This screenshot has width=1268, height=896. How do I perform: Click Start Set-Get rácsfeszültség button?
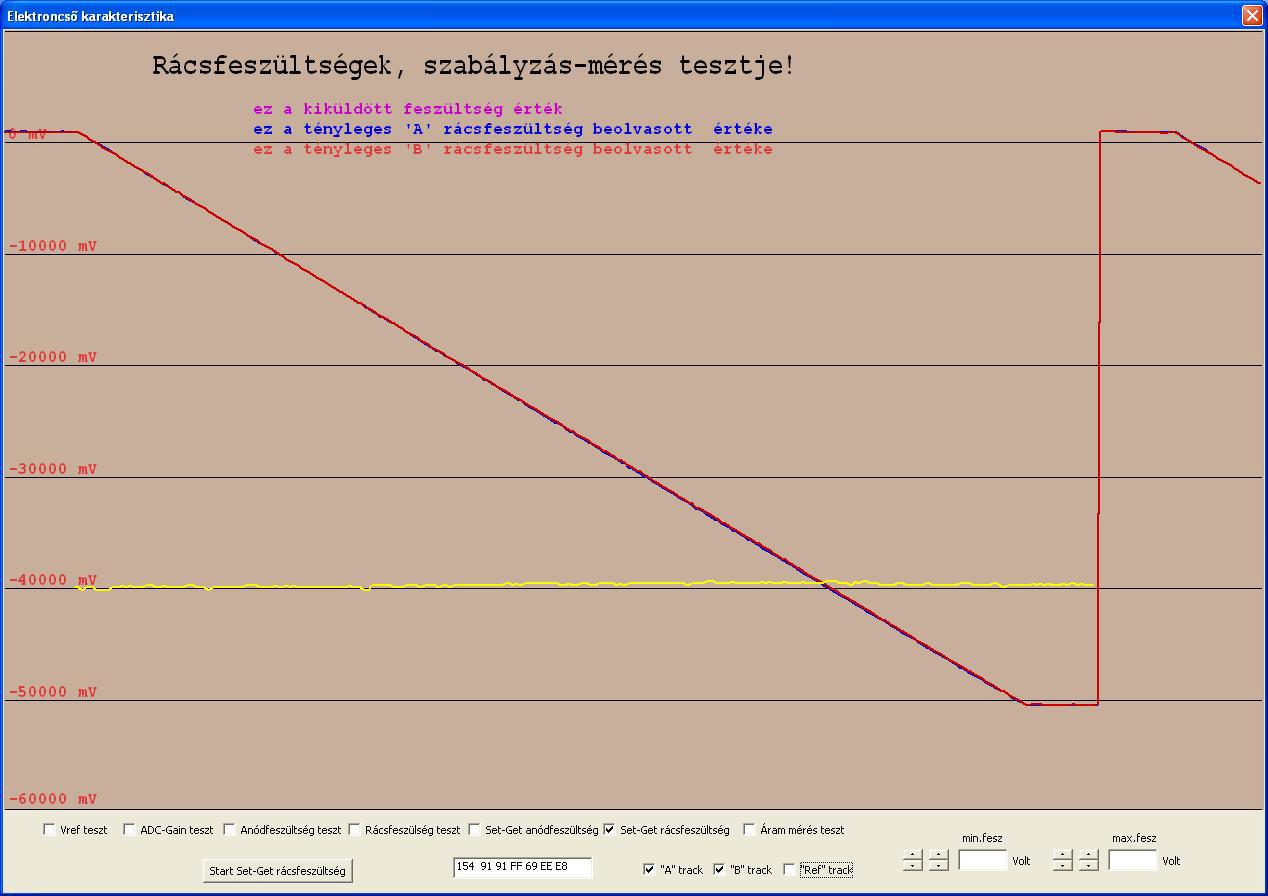tap(277, 871)
